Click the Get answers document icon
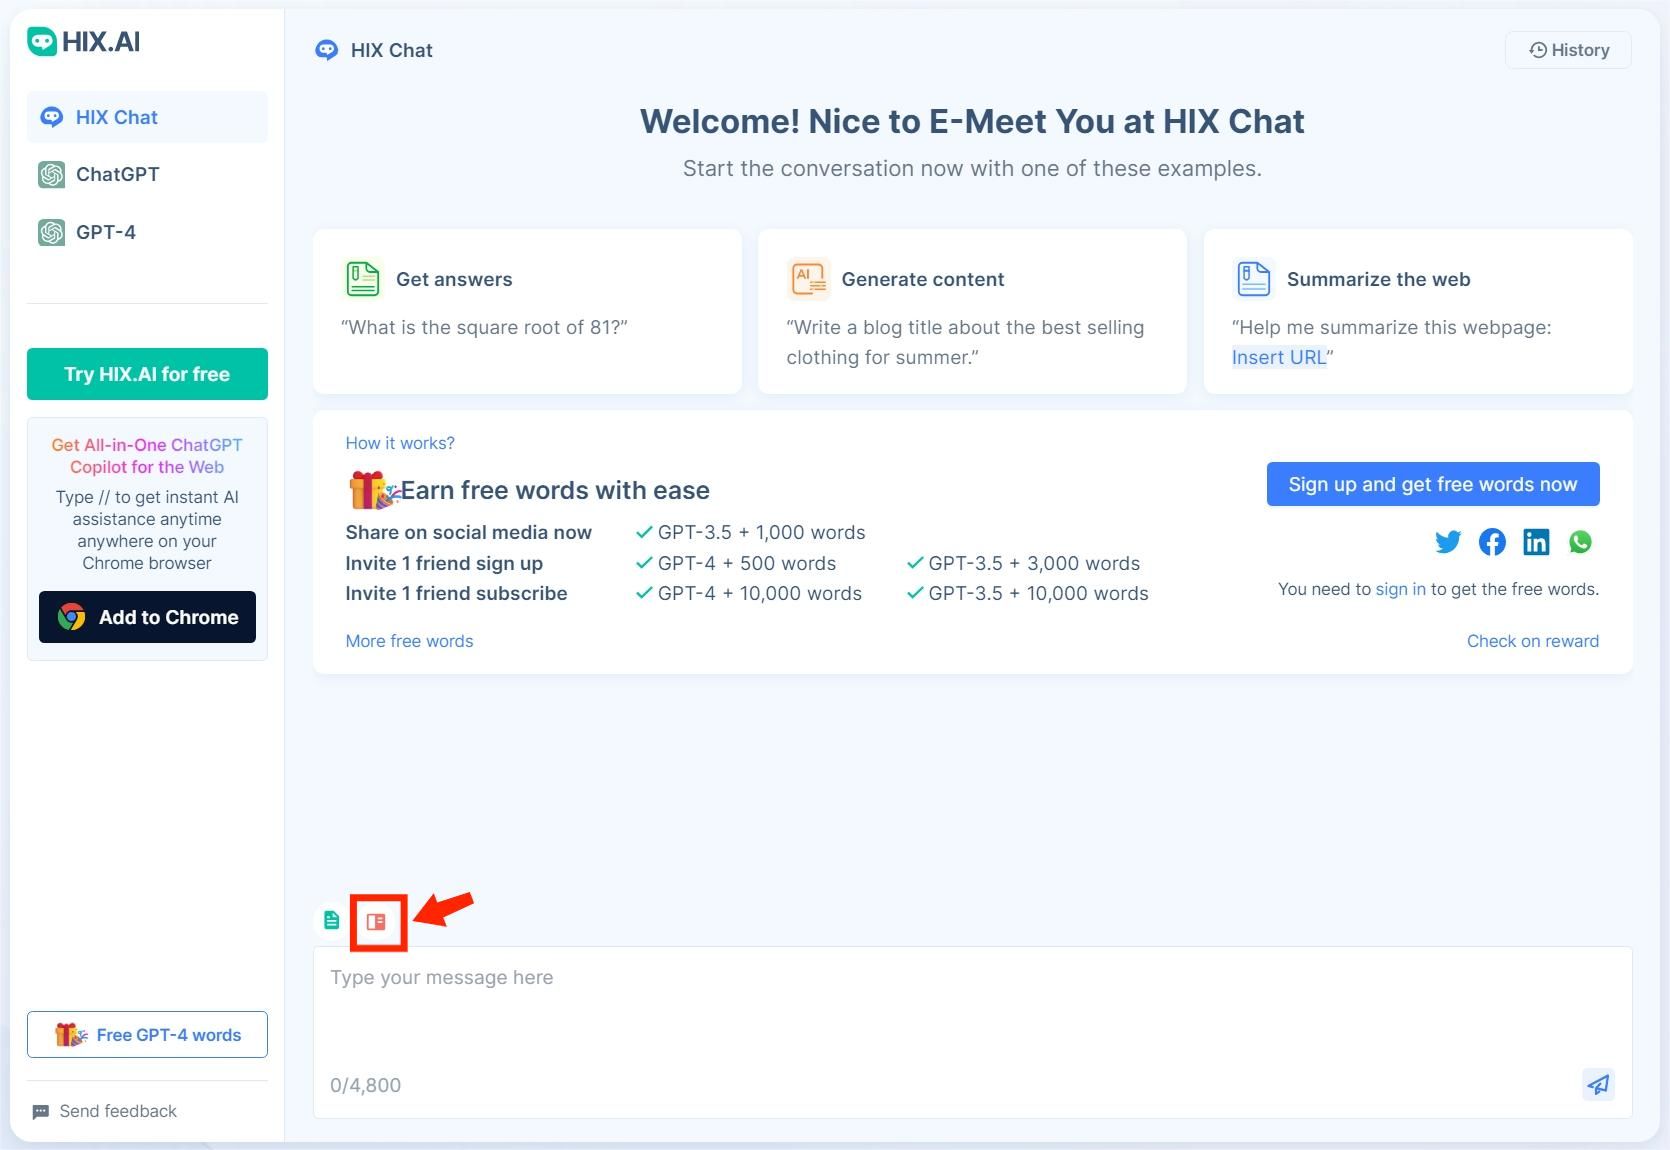This screenshot has width=1670, height=1150. (362, 279)
